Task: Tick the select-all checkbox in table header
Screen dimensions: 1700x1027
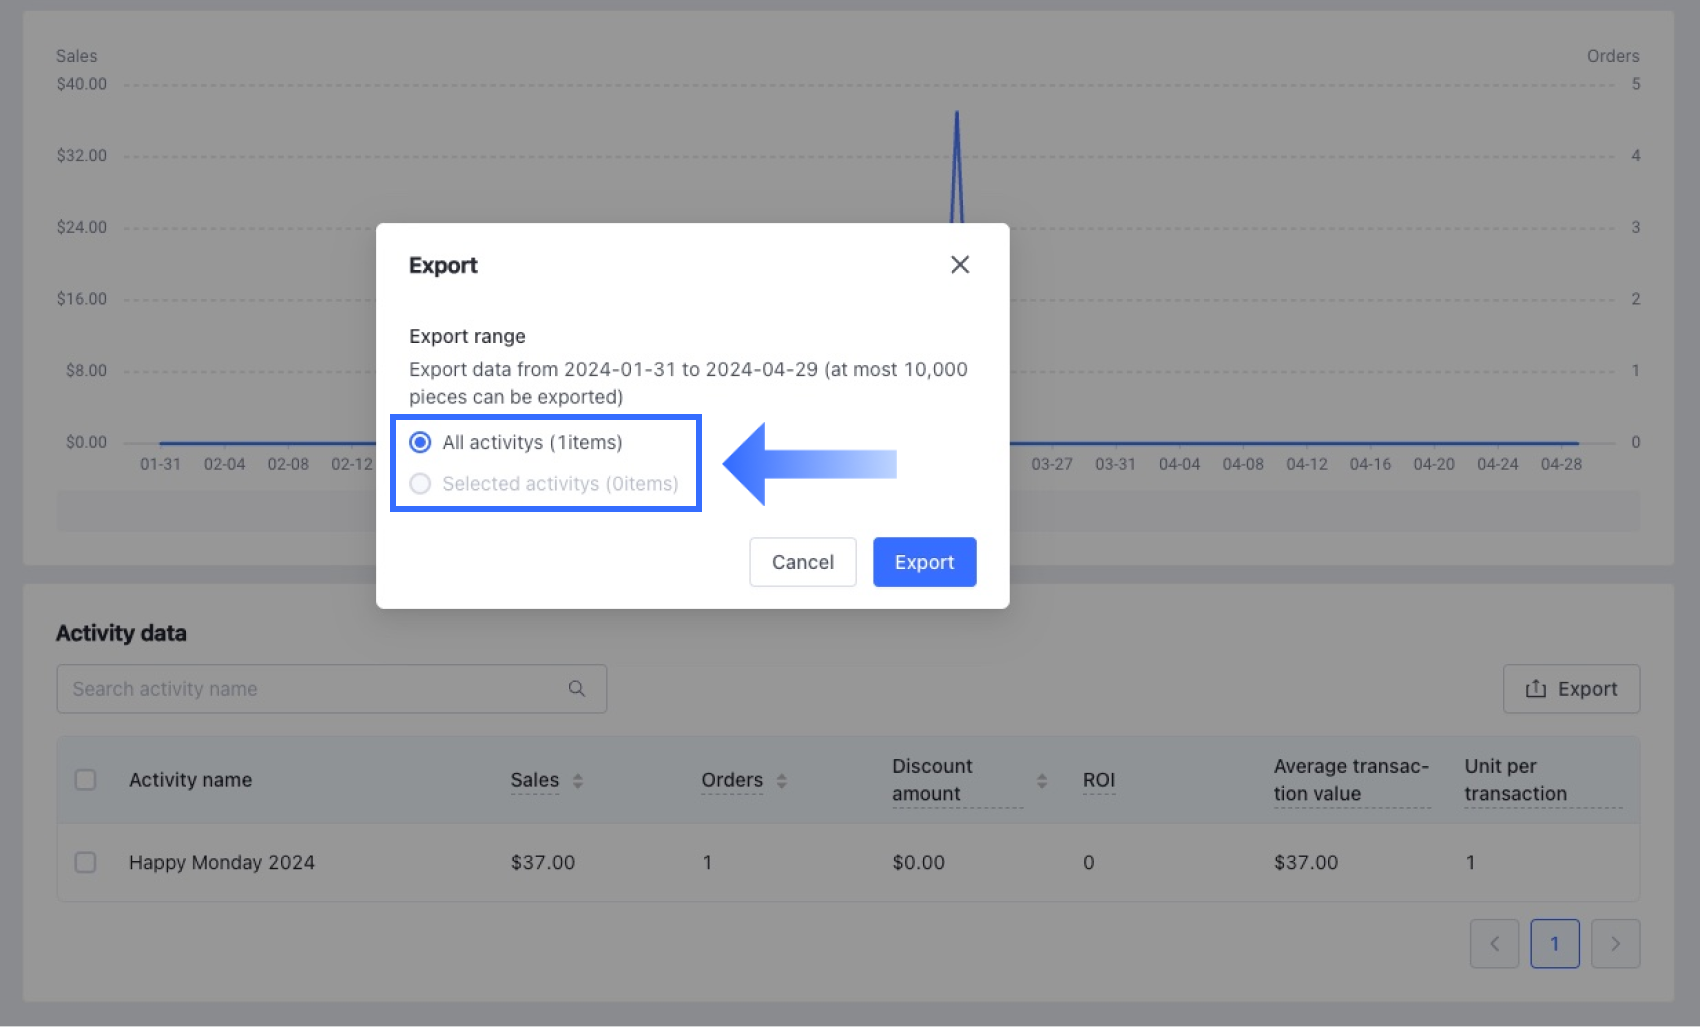Action: point(86,780)
